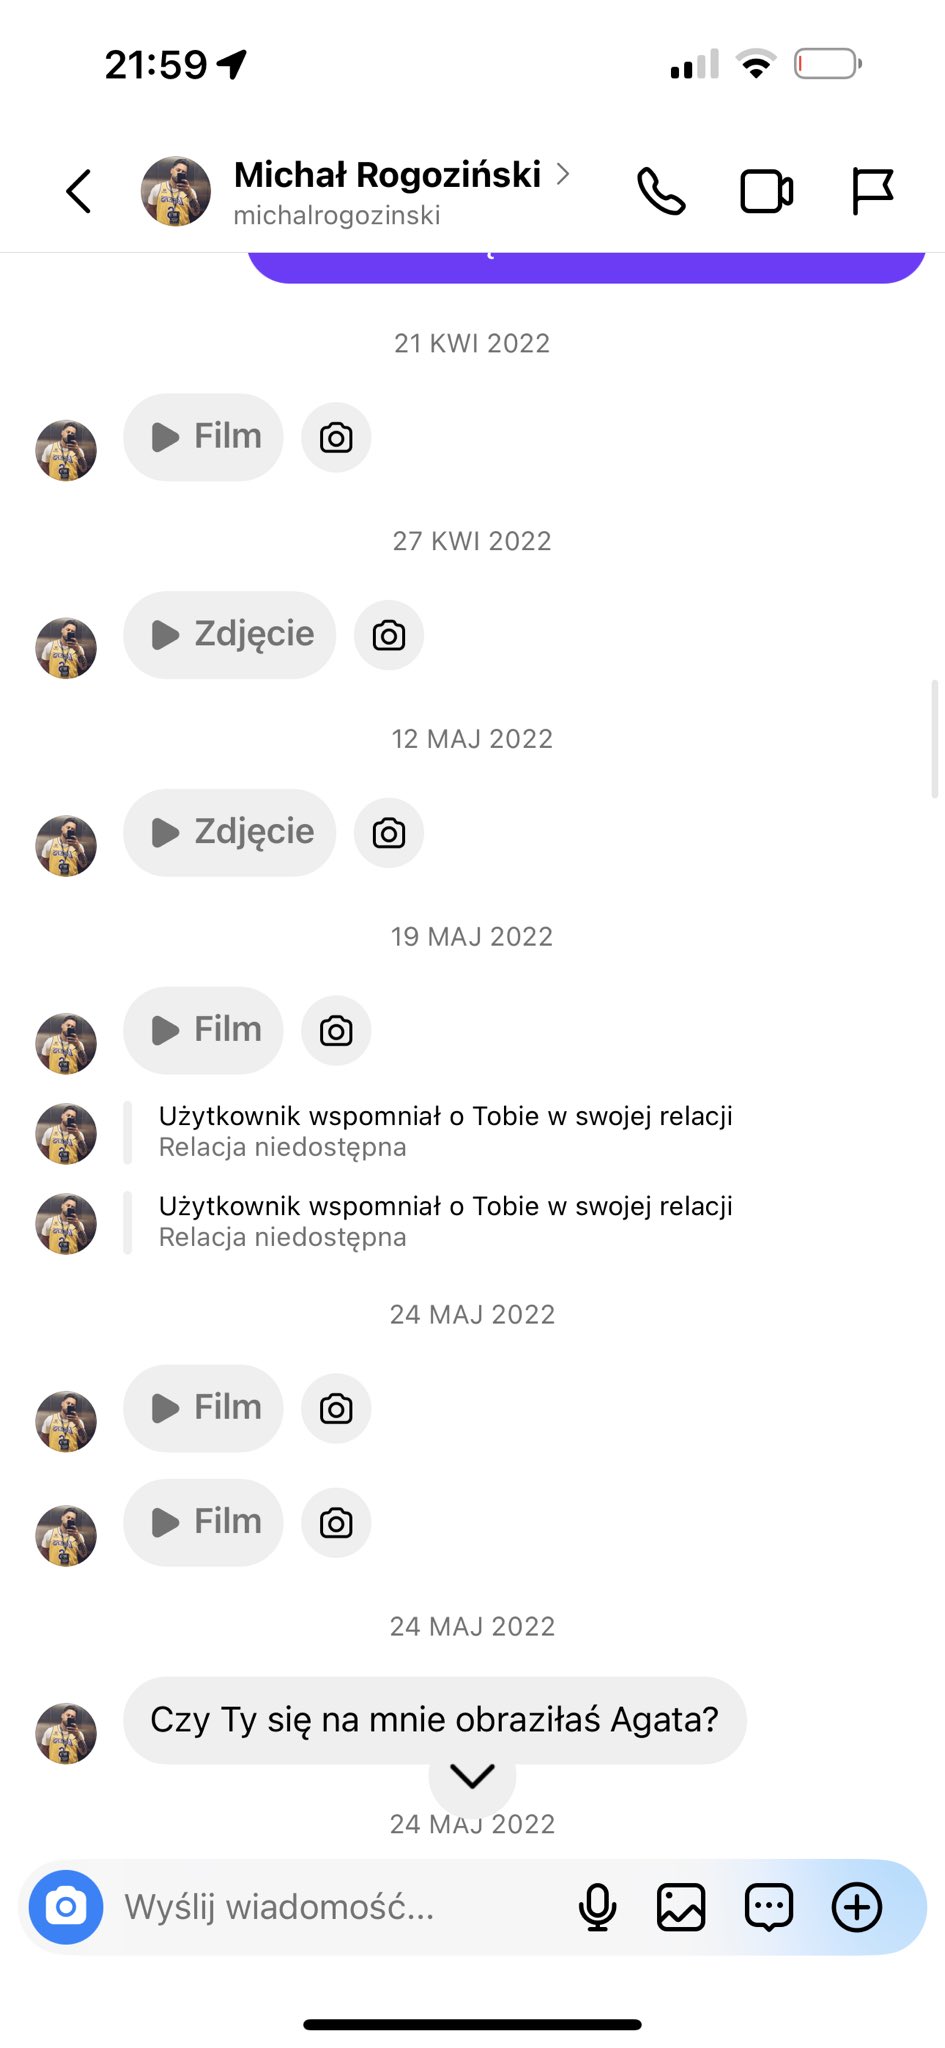The height and width of the screenshot is (2048, 945).
Task: Tap the microphone to record a voice message
Action: [597, 1907]
